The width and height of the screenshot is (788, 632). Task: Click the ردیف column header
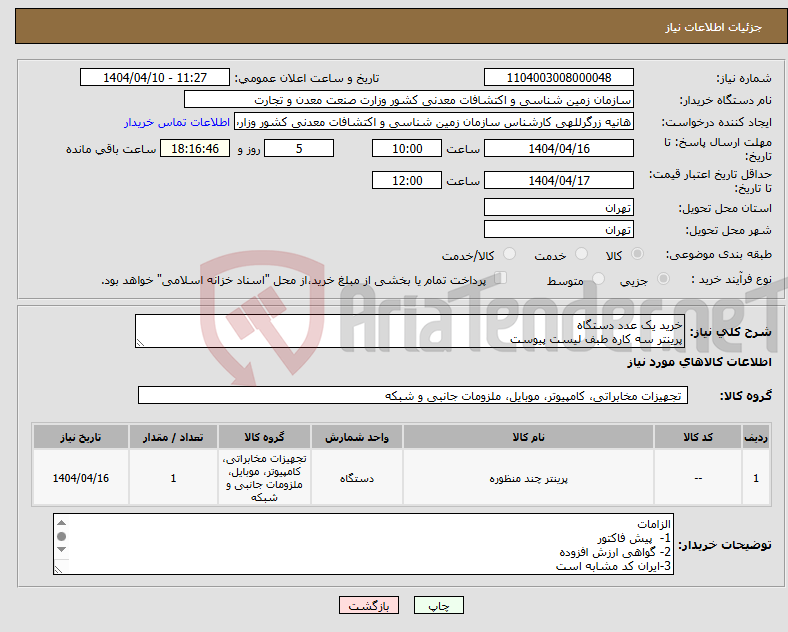tap(756, 437)
